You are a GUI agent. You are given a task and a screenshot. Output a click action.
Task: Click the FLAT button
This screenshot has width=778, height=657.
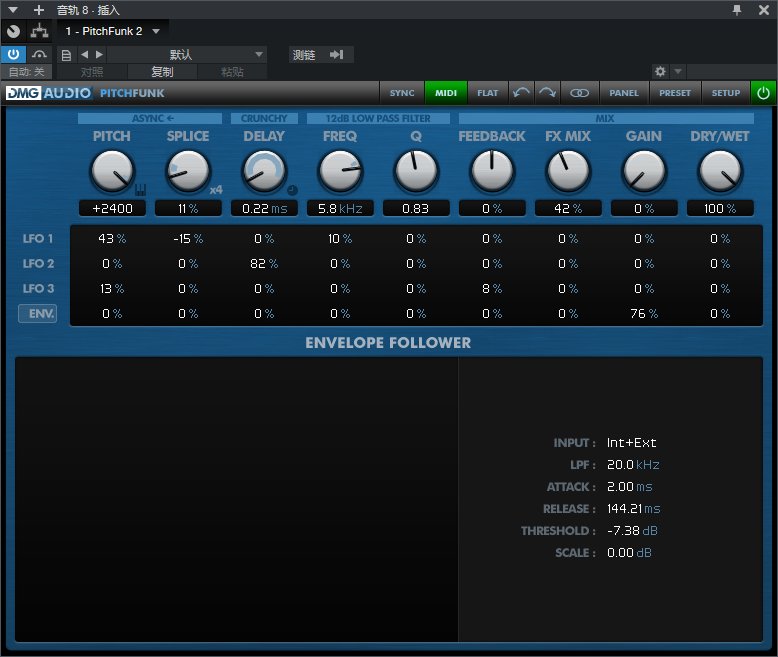click(x=488, y=93)
